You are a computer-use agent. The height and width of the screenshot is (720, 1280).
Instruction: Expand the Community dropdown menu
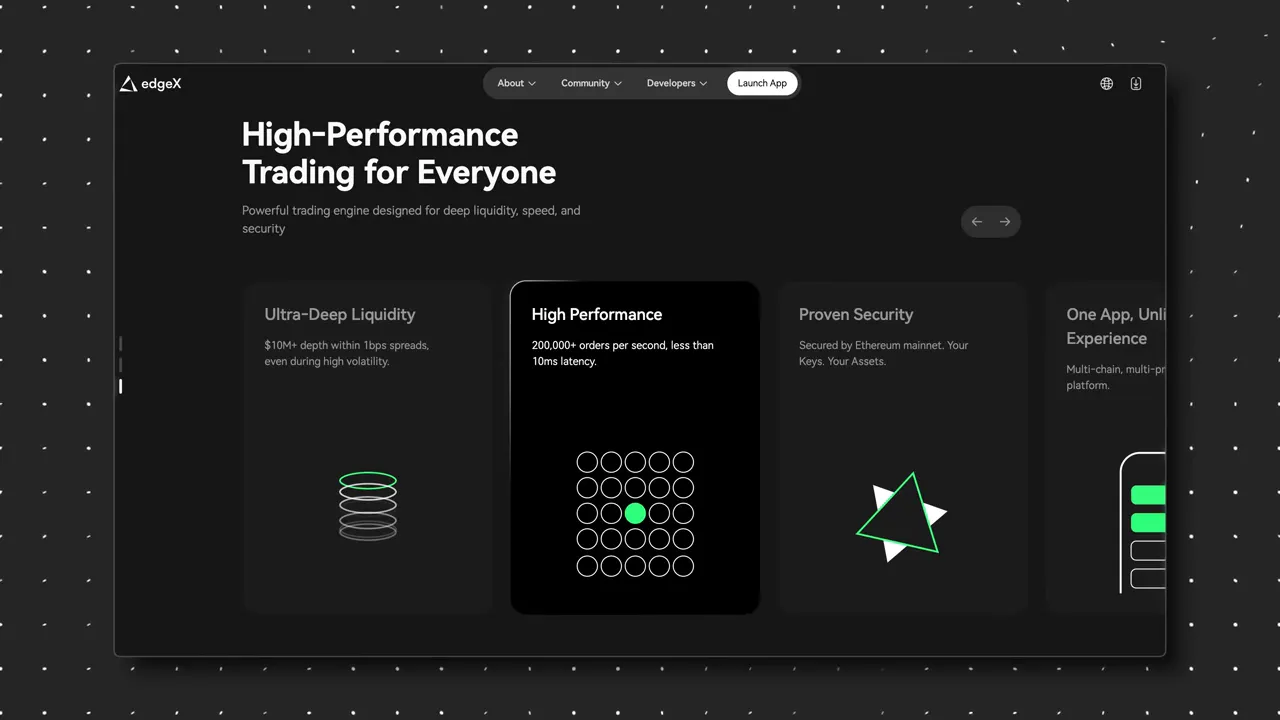pos(591,83)
